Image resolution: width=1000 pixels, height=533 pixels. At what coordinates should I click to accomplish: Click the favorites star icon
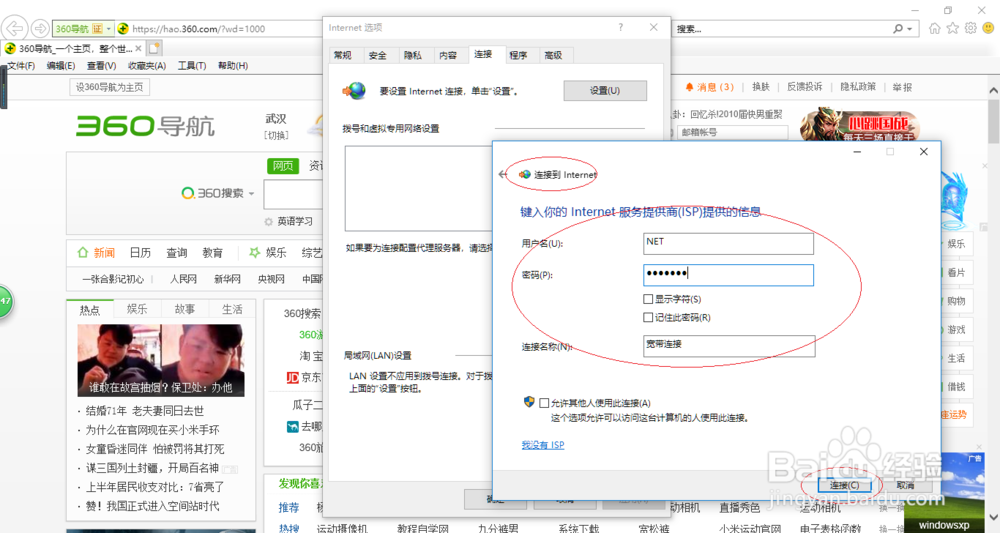point(952,28)
